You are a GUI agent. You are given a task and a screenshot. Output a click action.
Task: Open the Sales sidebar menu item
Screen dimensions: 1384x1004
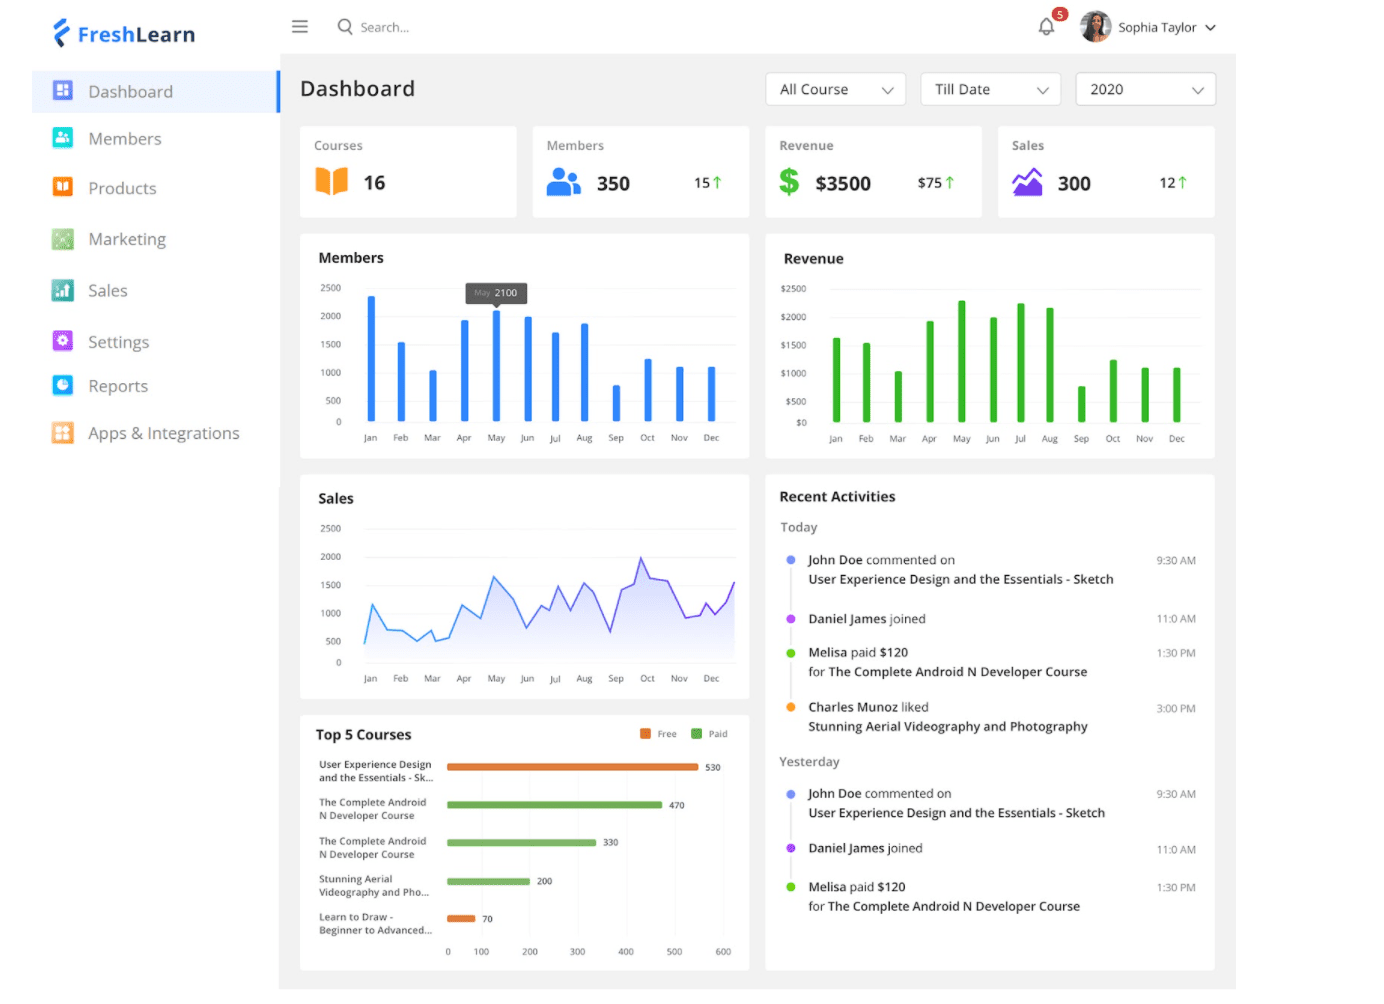tap(107, 291)
